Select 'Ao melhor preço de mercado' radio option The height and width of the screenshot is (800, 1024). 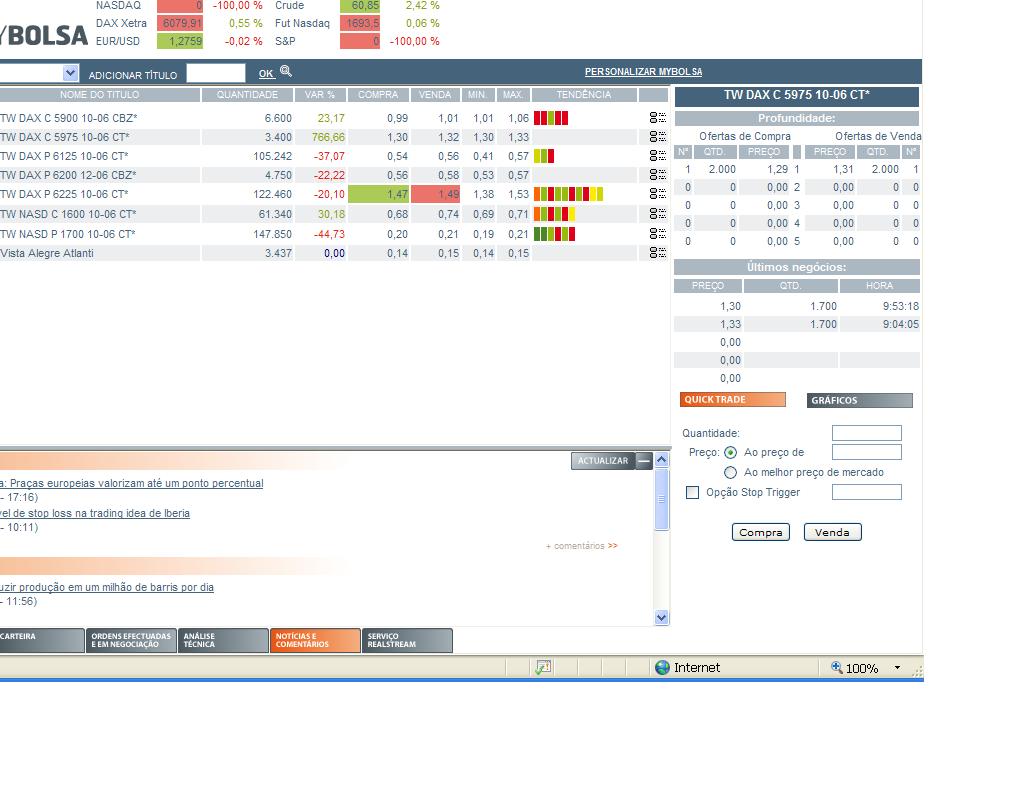click(731, 472)
